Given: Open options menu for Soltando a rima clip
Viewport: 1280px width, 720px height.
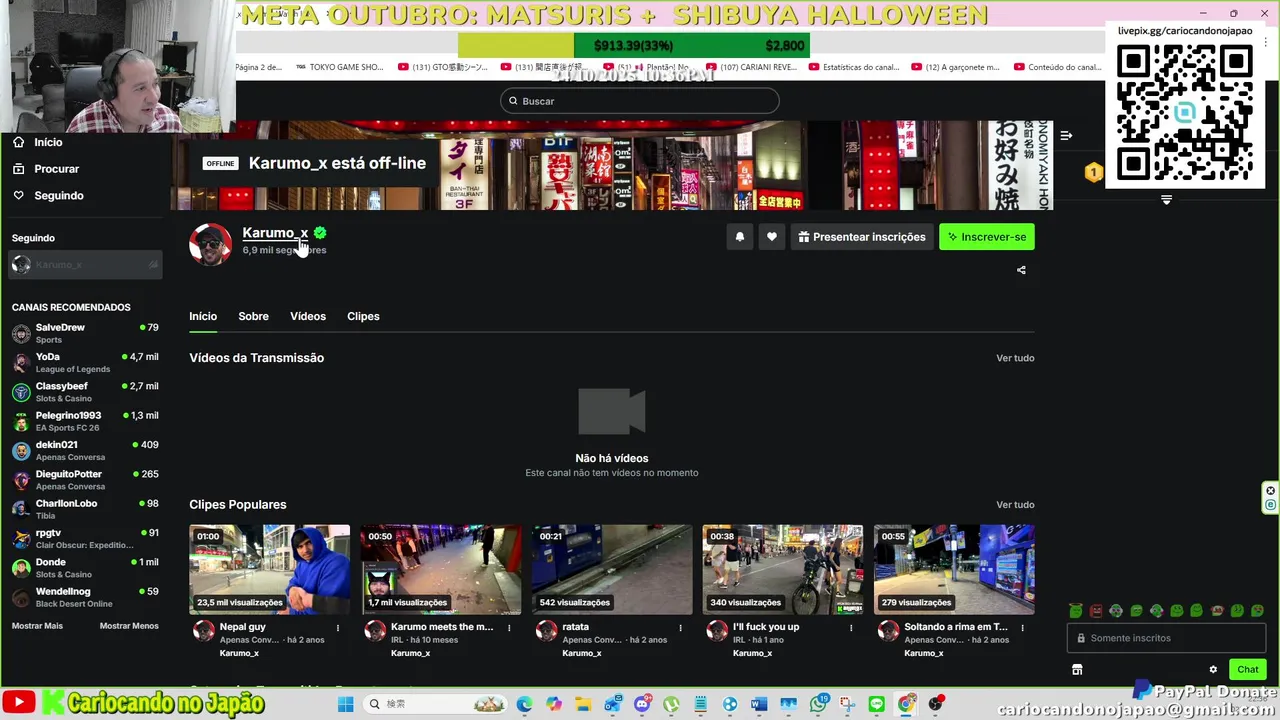Looking at the screenshot, I should pyautogui.click(x=1022, y=628).
